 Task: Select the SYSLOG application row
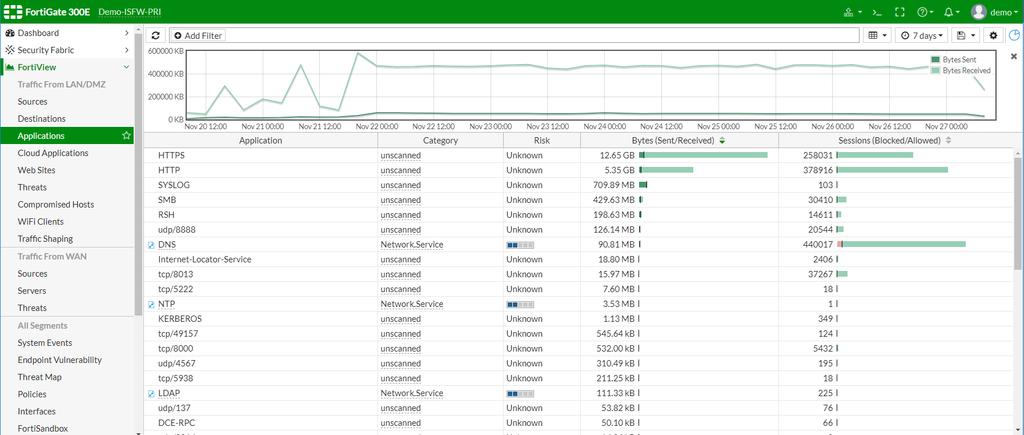(579, 185)
